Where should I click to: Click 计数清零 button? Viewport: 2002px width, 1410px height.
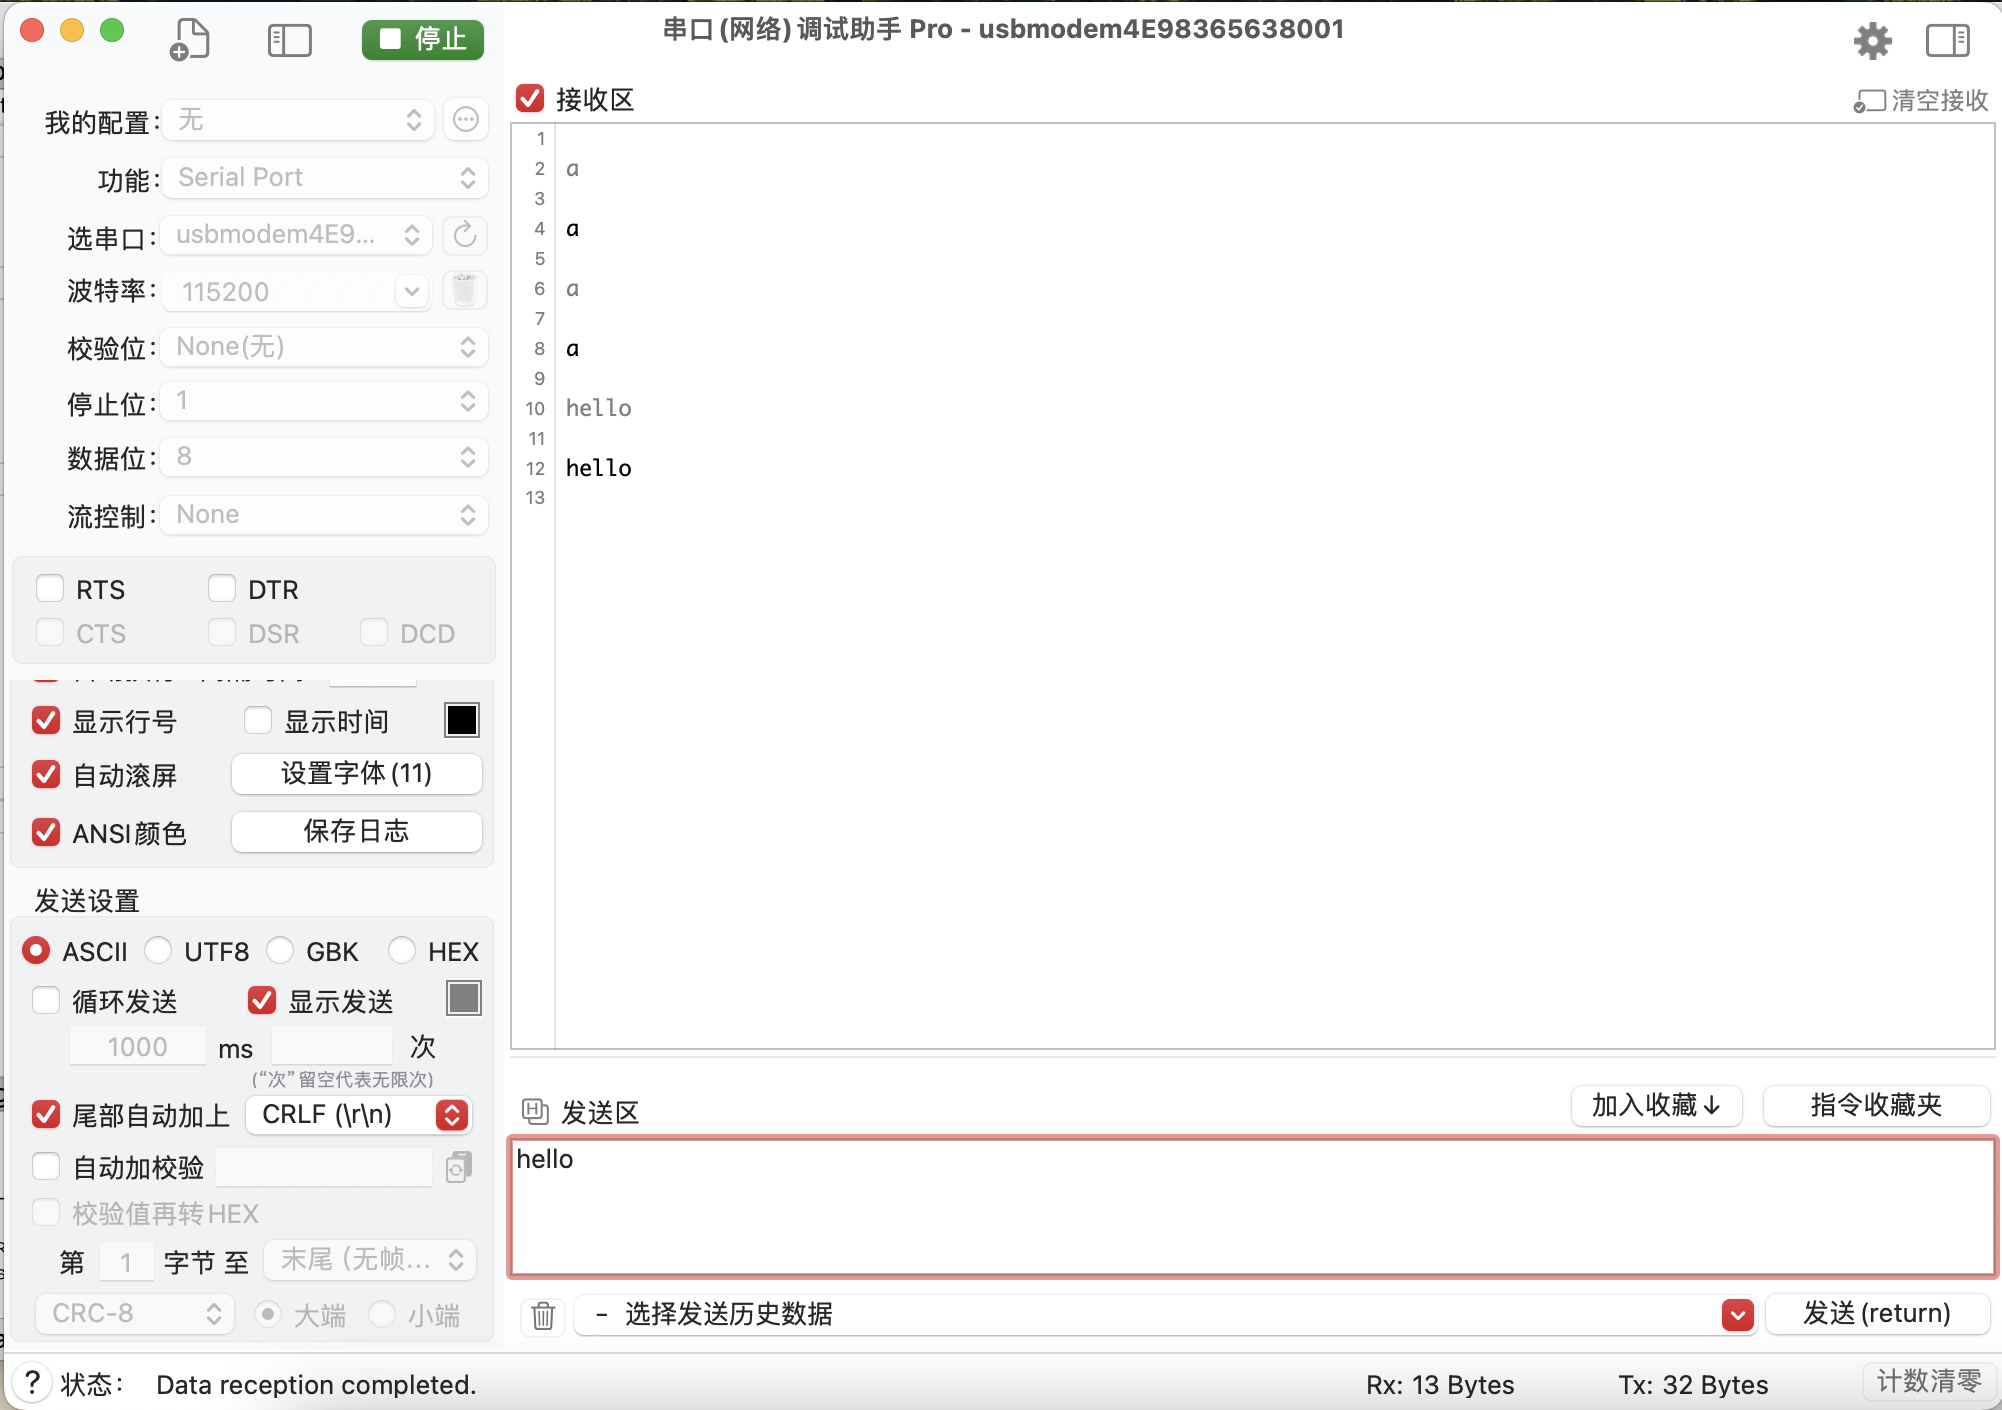pyautogui.click(x=1929, y=1382)
